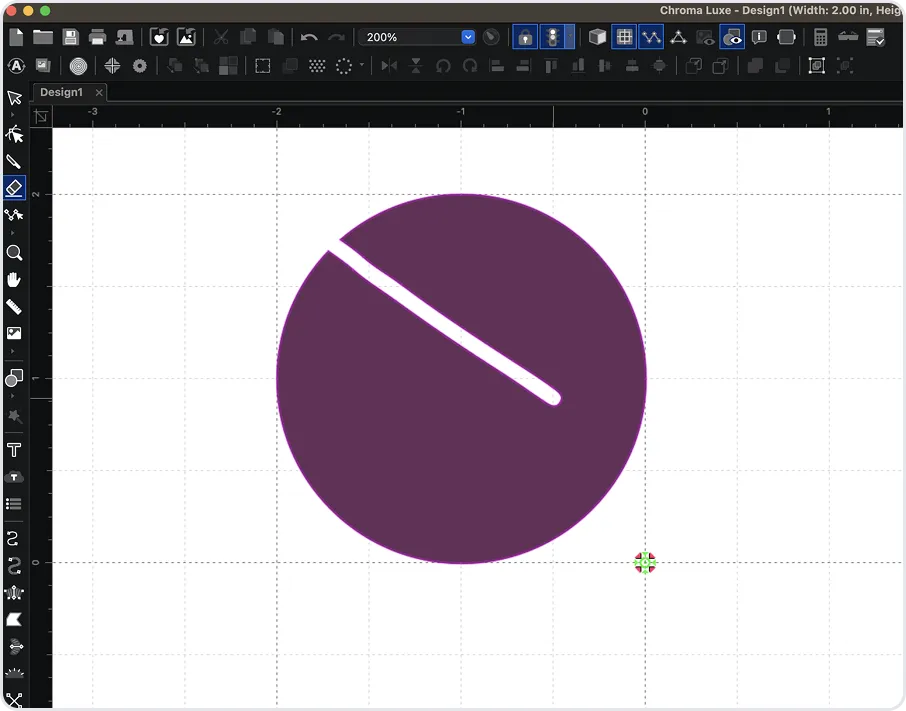Screen dimensions: 906x711
Task: Click the dotted circle arrangement icon
Action: [x=344, y=66]
